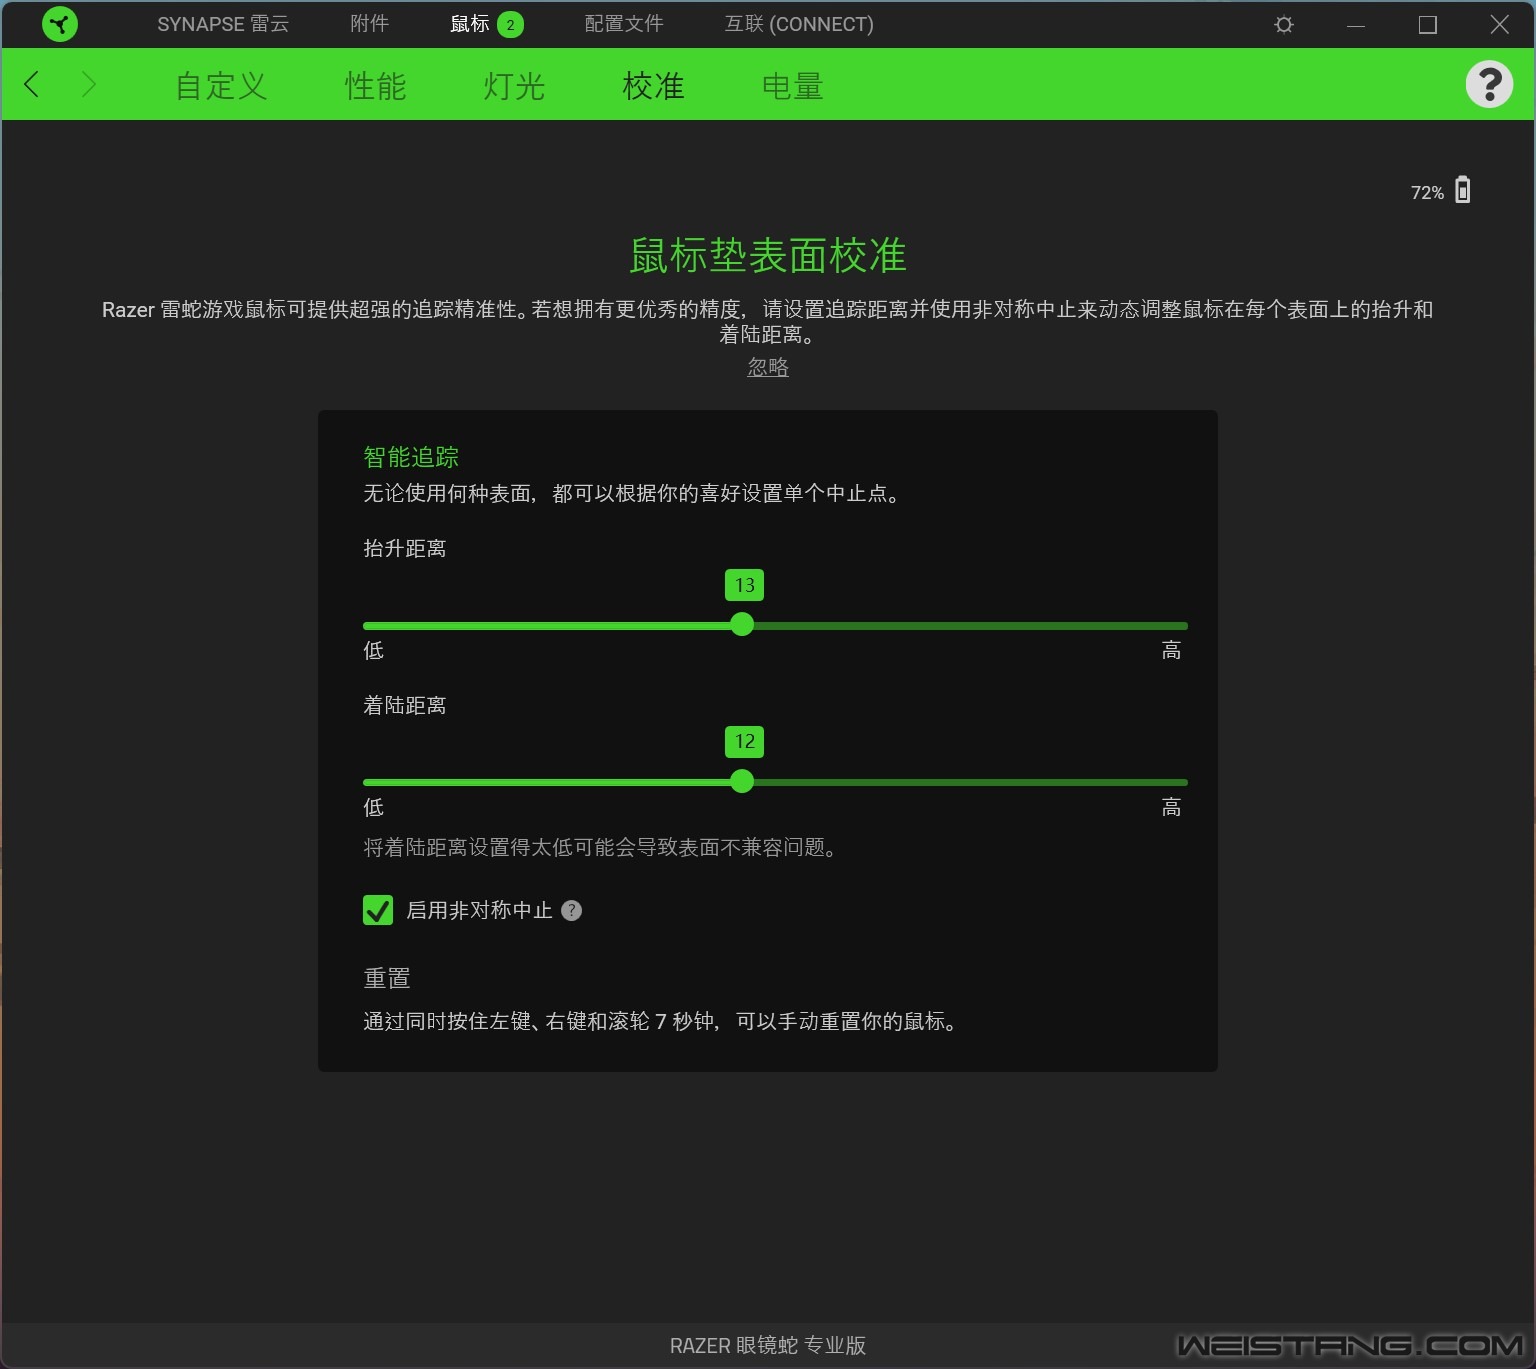Image resolution: width=1536 pixels, height=1369 pixels.
Task: Click the 抬升距离 value label 13
Action: 744,585
